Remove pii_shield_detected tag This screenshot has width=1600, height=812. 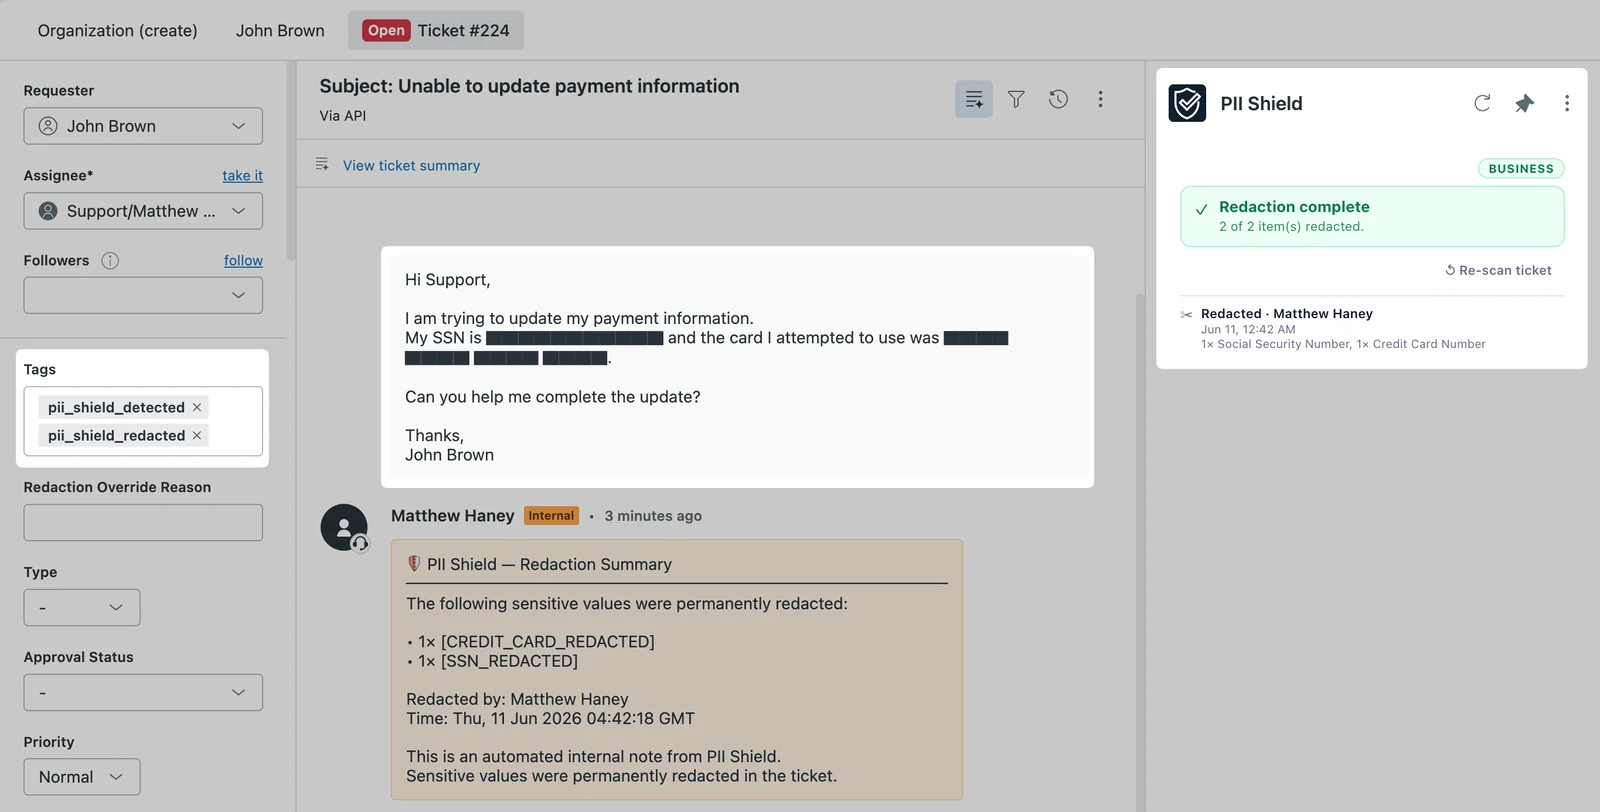197,407
